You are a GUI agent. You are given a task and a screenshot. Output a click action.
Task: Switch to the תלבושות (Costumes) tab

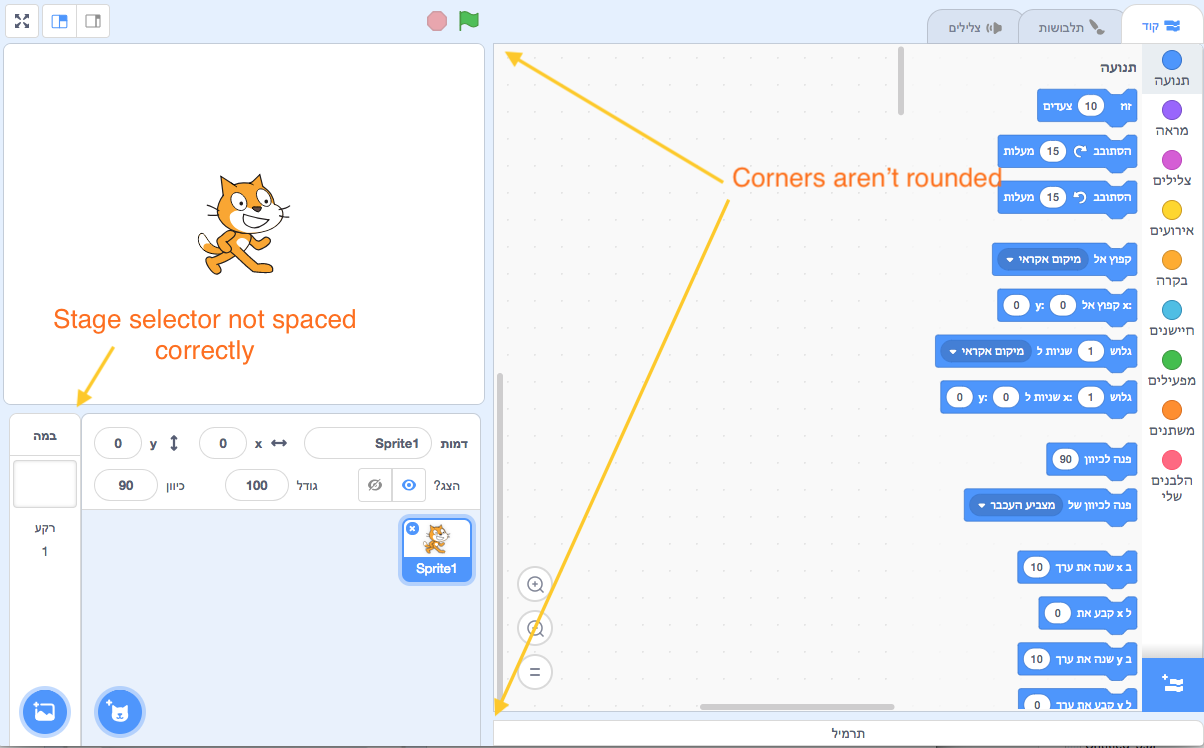[x=1069, y=26]
